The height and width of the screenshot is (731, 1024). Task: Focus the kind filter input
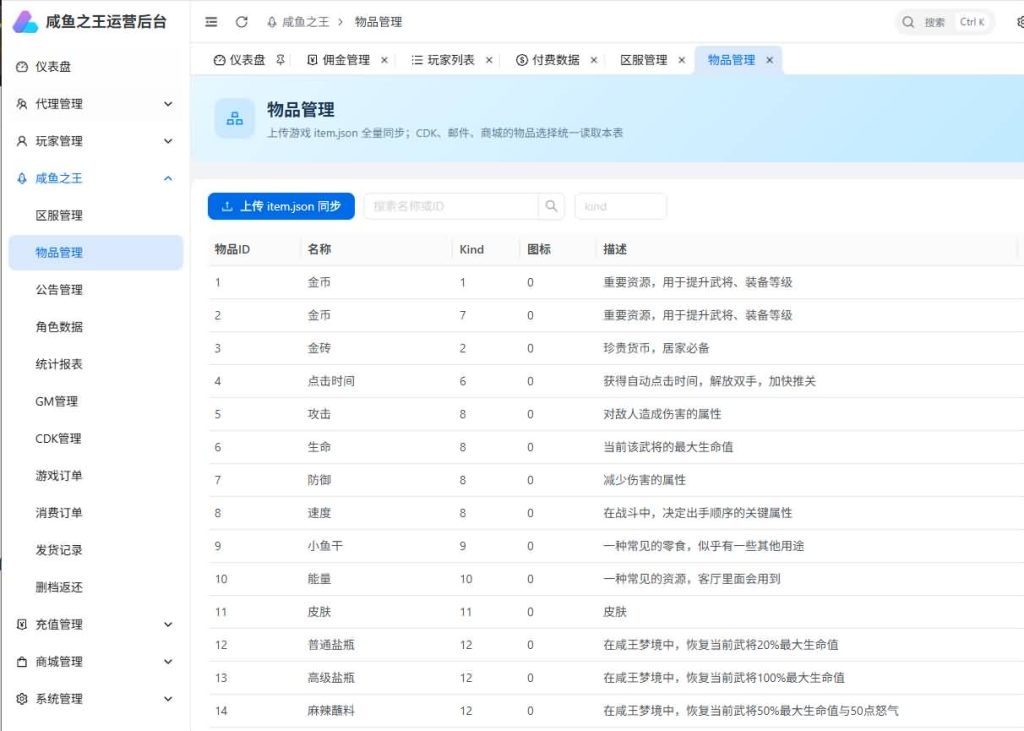620,206
